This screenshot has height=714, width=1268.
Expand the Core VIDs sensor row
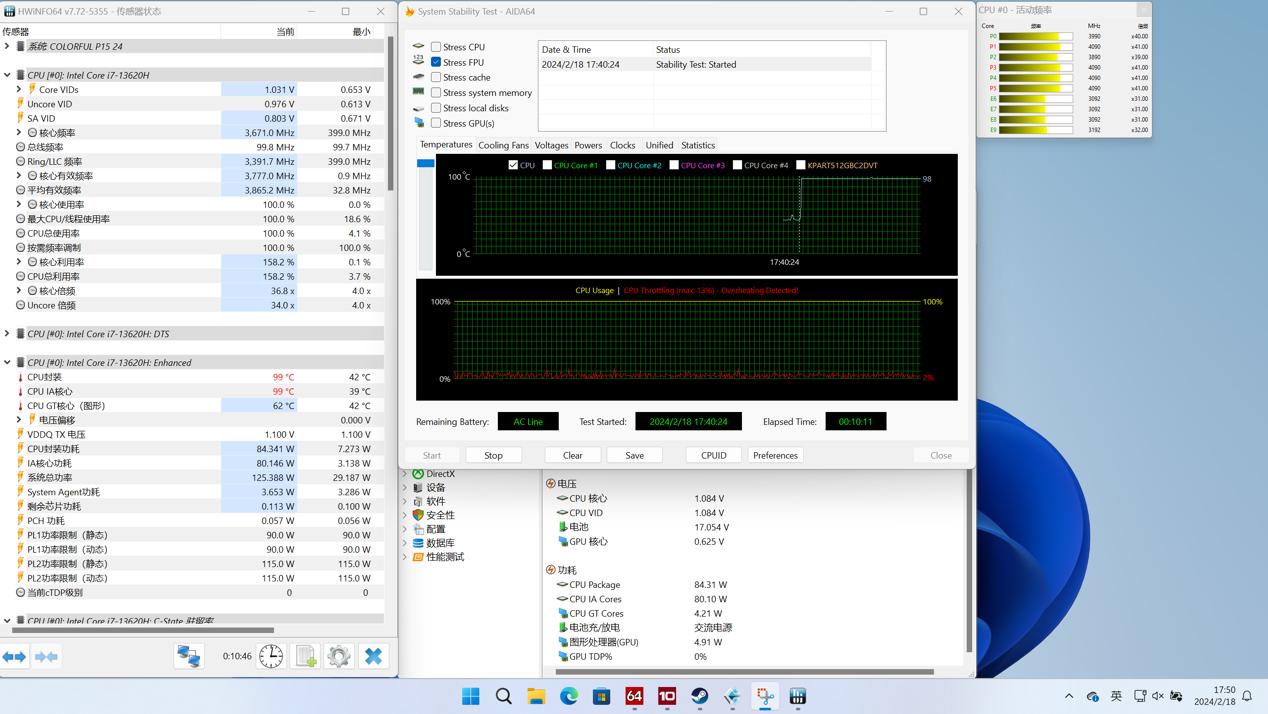click(x=18, y=90)
